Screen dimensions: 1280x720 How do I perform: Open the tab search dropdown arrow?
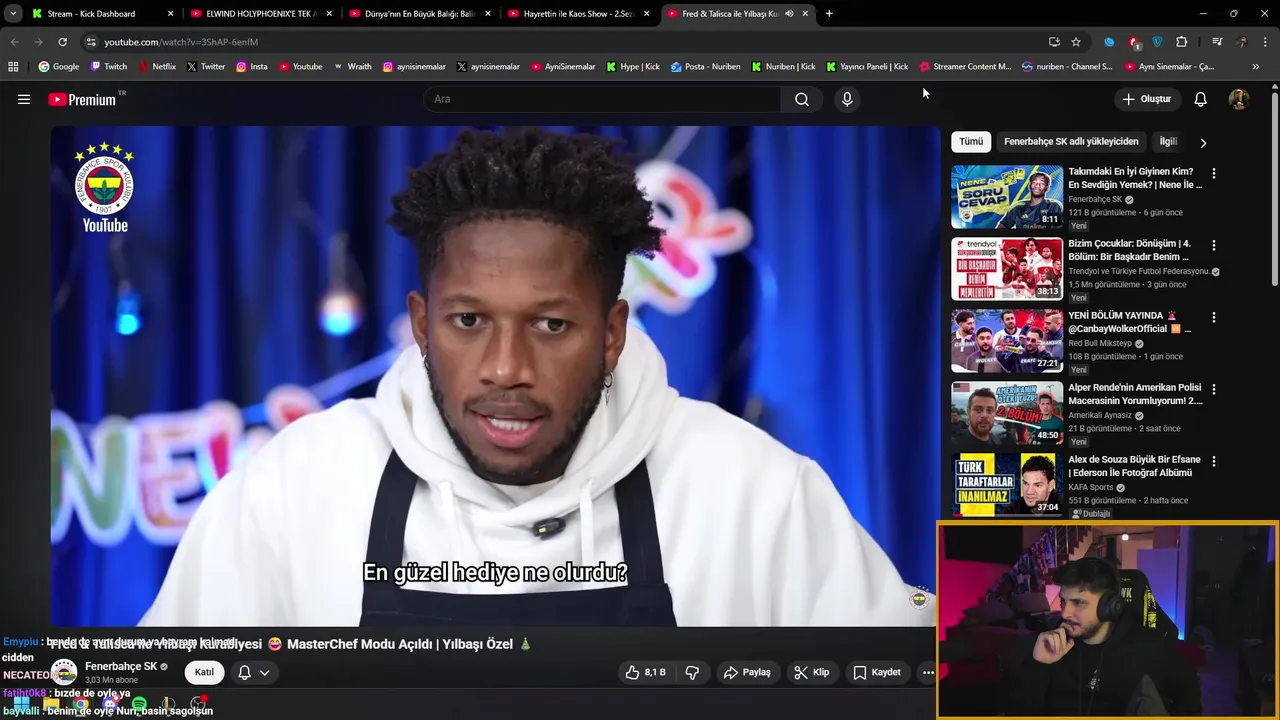13,14
